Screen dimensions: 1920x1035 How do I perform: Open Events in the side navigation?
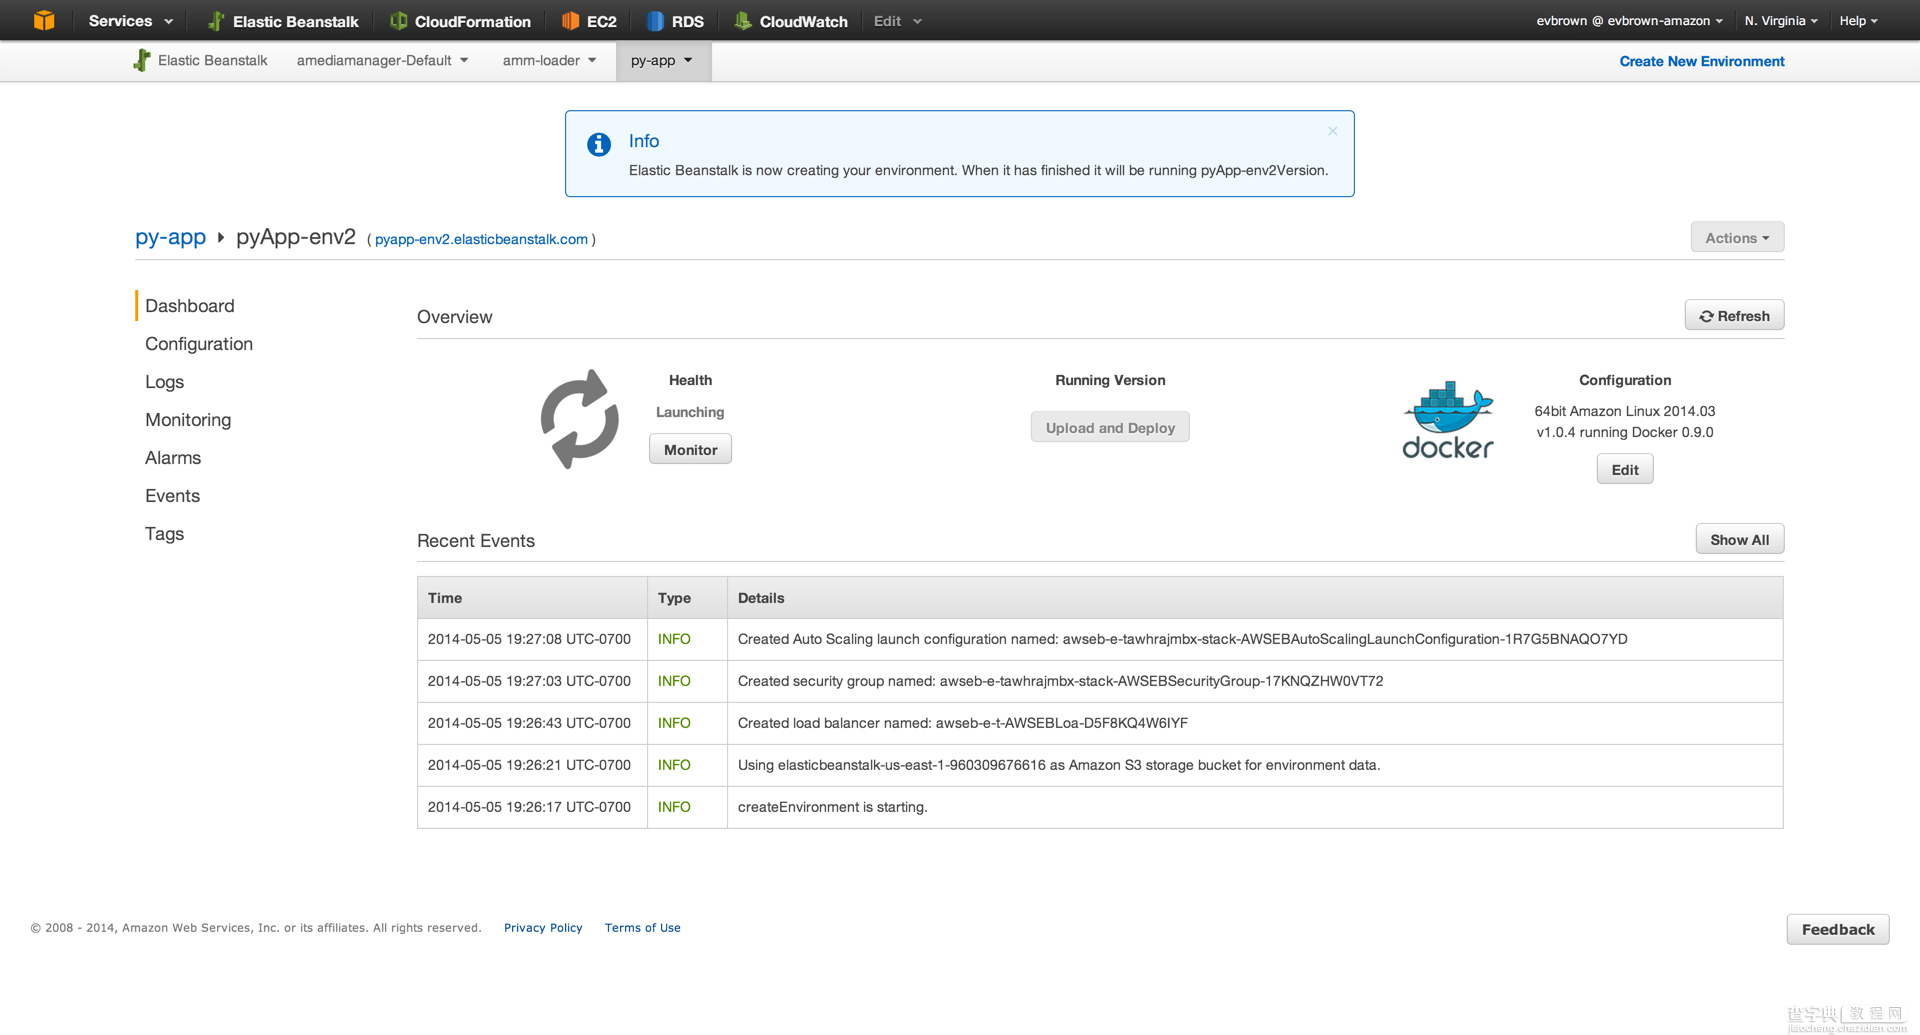172,496
